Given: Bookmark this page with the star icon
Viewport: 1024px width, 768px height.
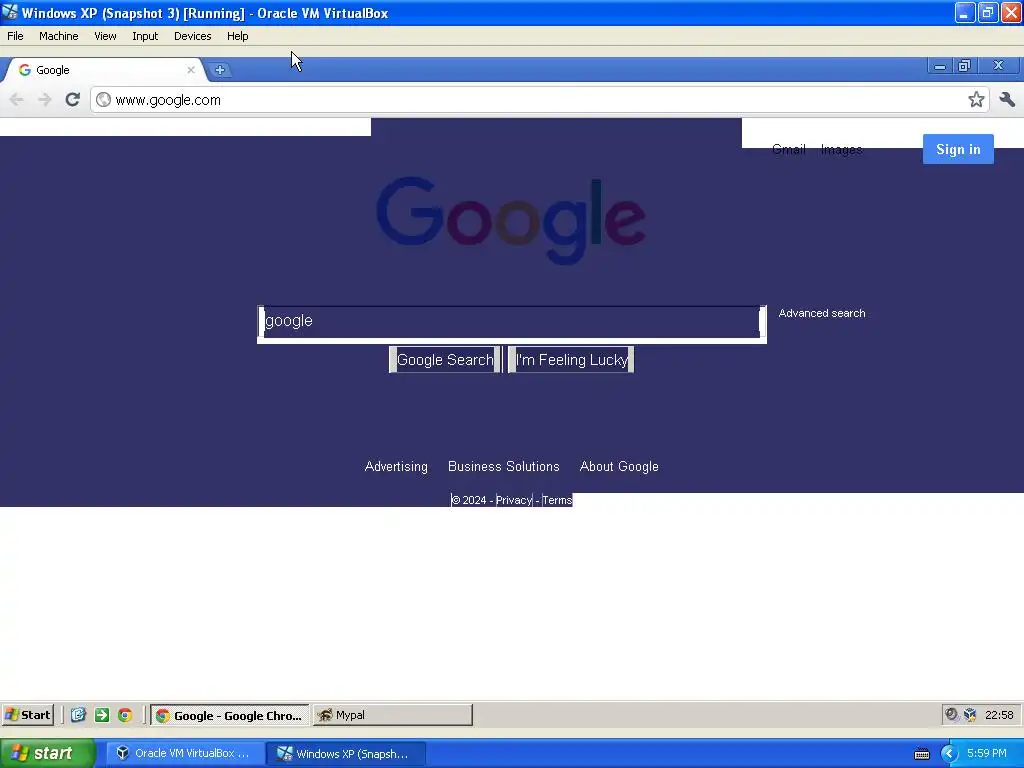Looking at the screenshot, I should pyautogui.click(x=976, y=99).
